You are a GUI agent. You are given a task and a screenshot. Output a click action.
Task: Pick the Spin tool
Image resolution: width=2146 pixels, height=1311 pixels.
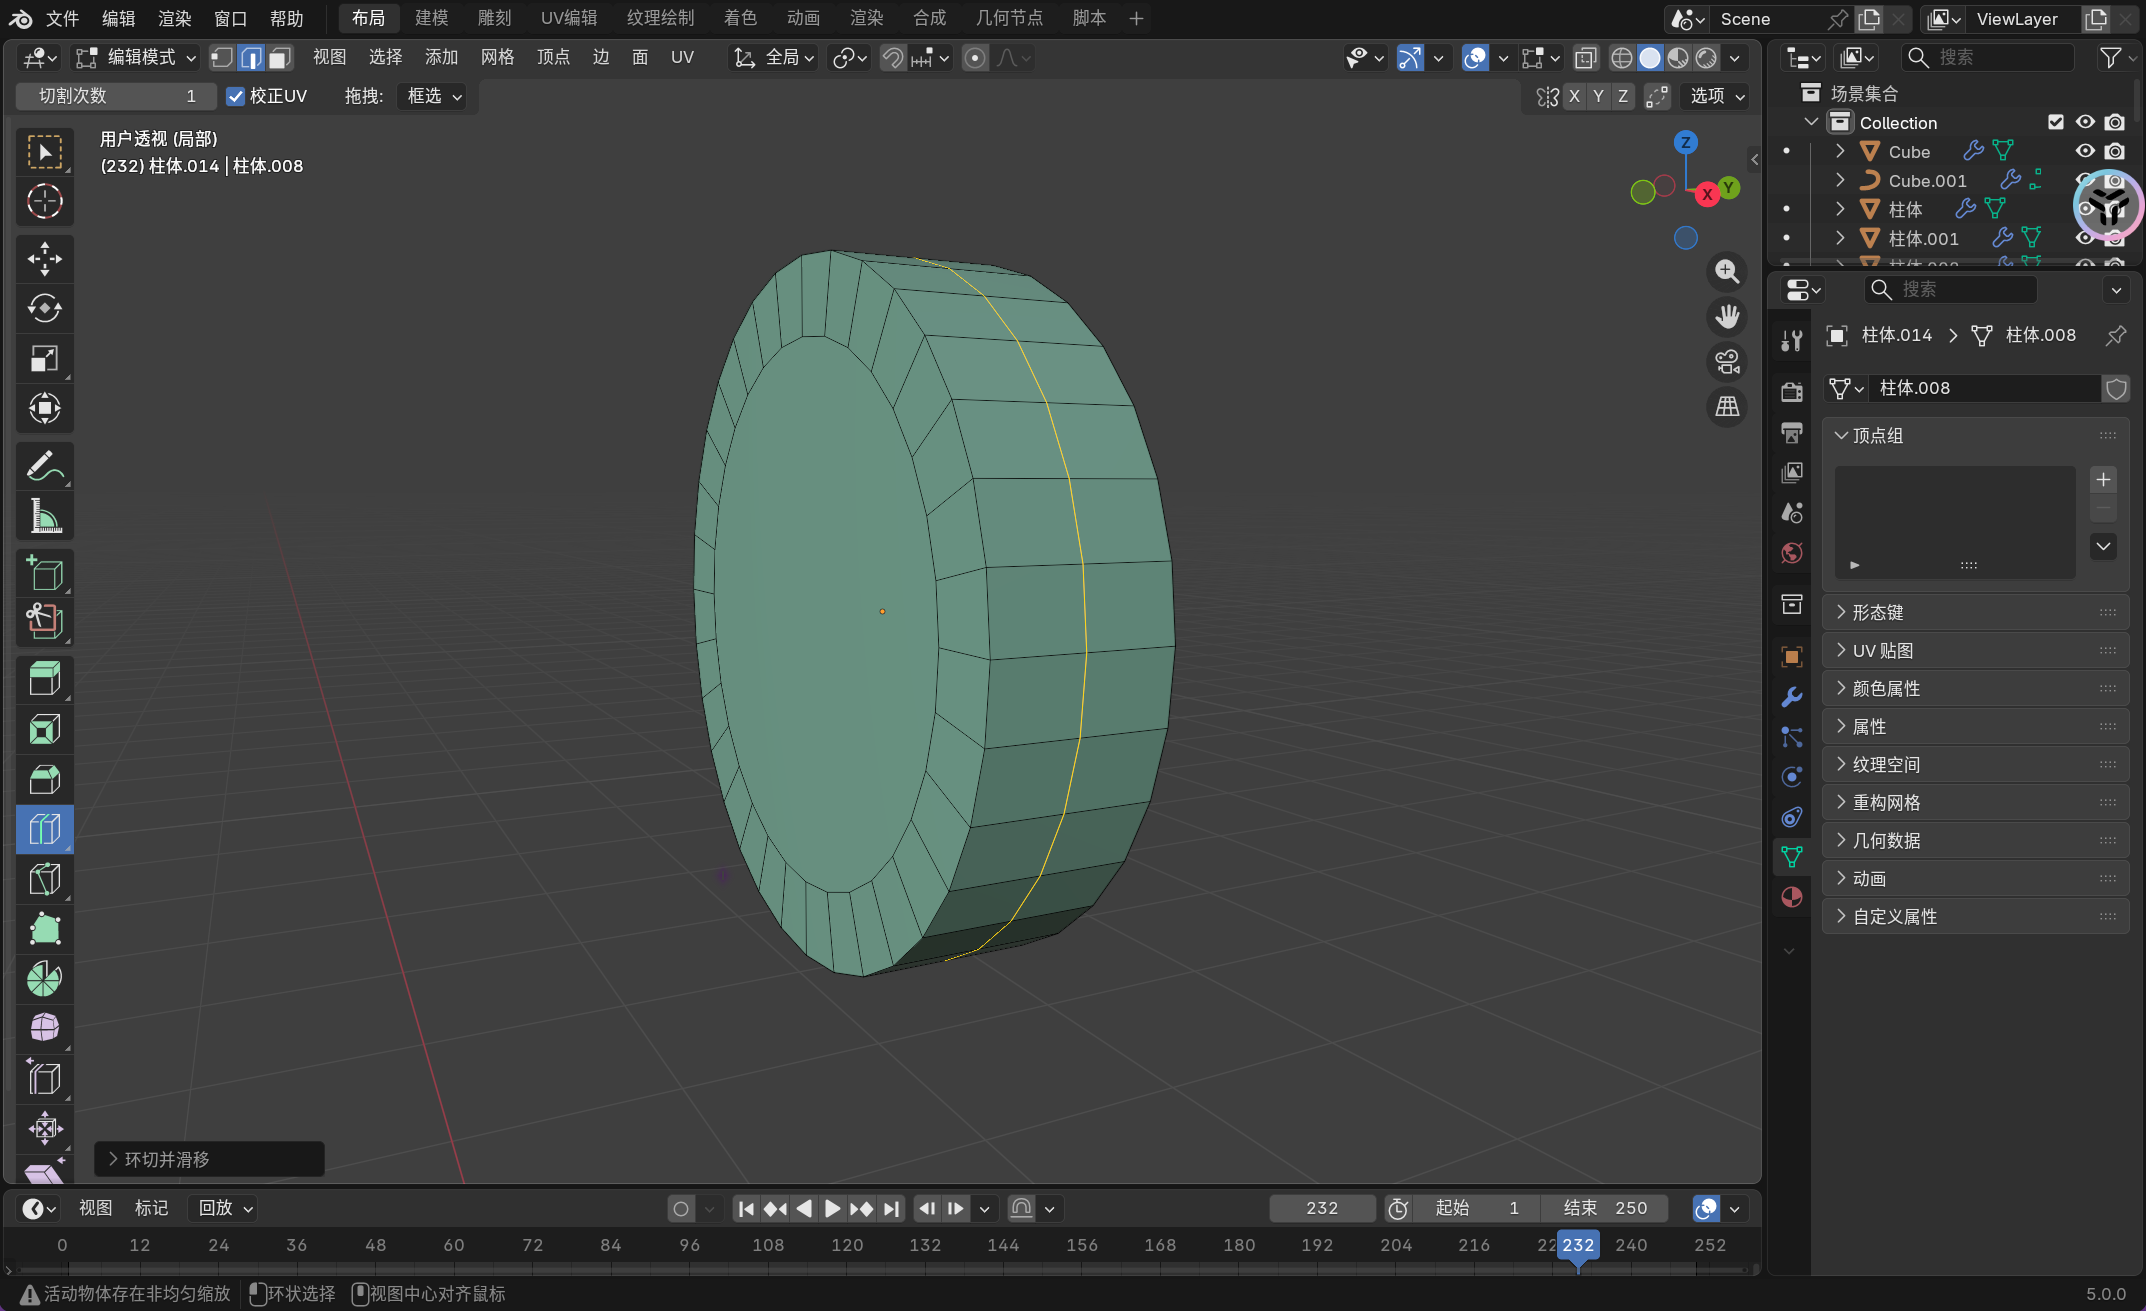(x=44, y=978)
